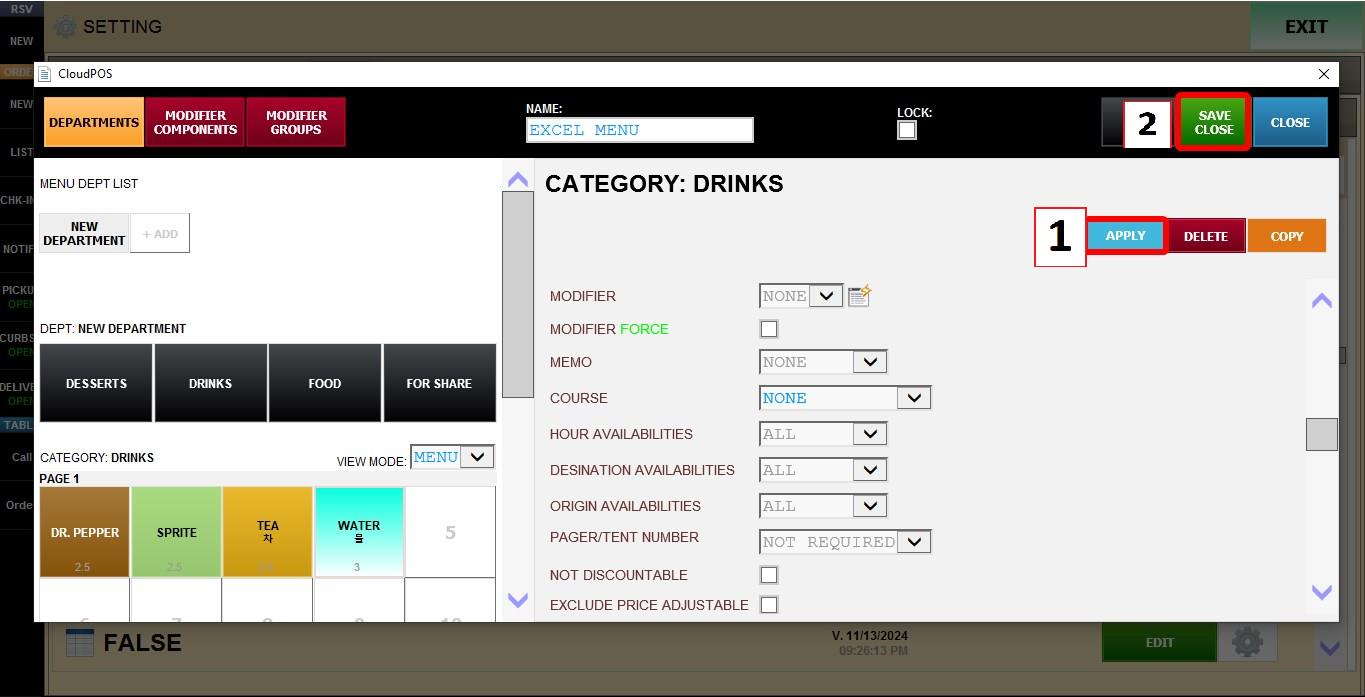Click the + ADD button
Image resolution: width=1365 pixels, height=697 pixels.
pyautogui.click(x=160, y=233)
